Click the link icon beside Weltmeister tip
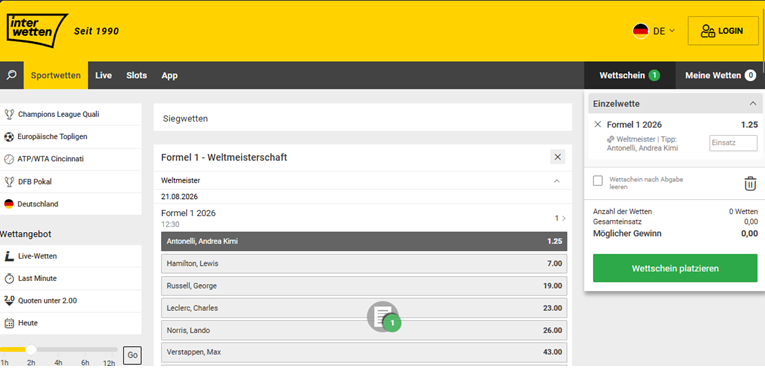Screen dimensions: 765x380 click(611, 140)
